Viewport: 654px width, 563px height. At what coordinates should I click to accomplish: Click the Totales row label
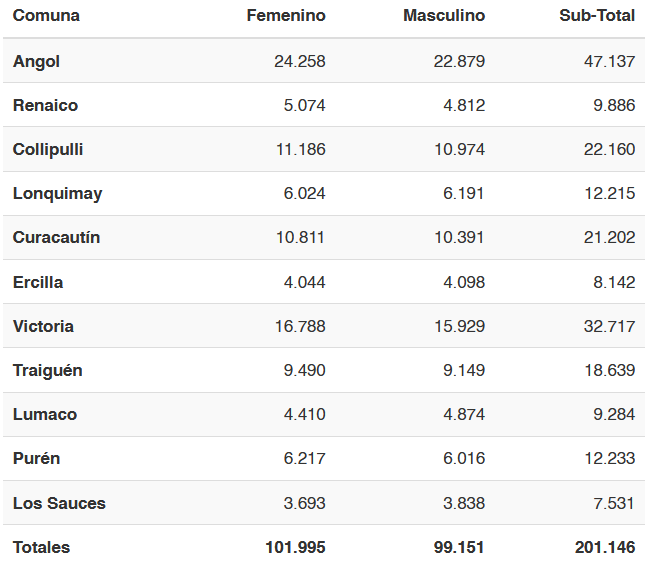pyautogui.click(x=41, y=548)
